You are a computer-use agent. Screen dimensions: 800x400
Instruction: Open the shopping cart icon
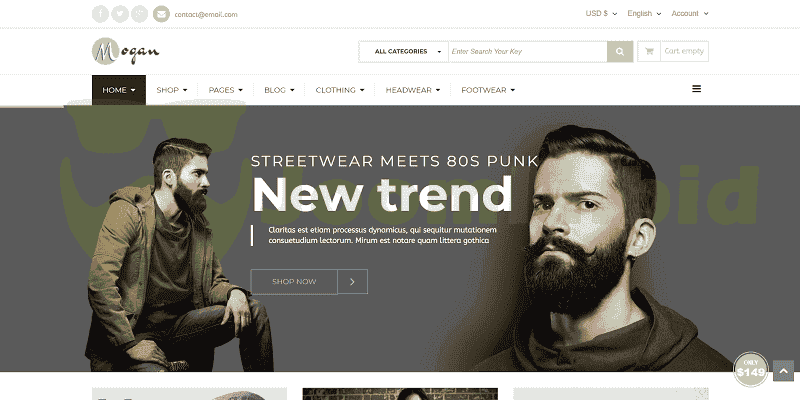point(649,51)
